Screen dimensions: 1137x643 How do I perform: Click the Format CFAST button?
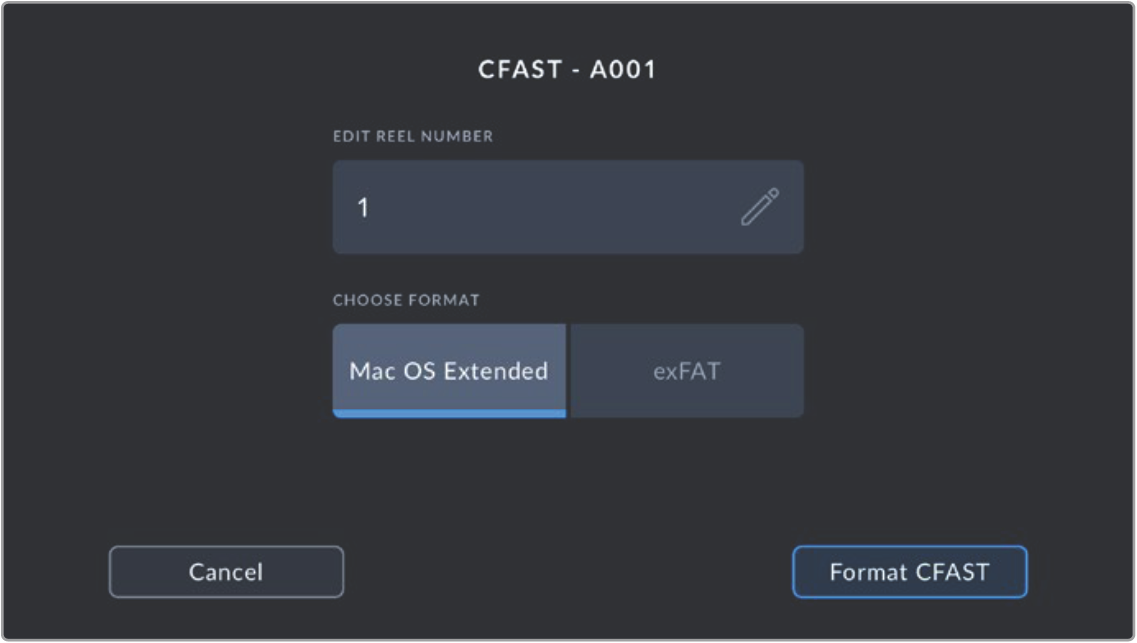[x=909, y=572]
